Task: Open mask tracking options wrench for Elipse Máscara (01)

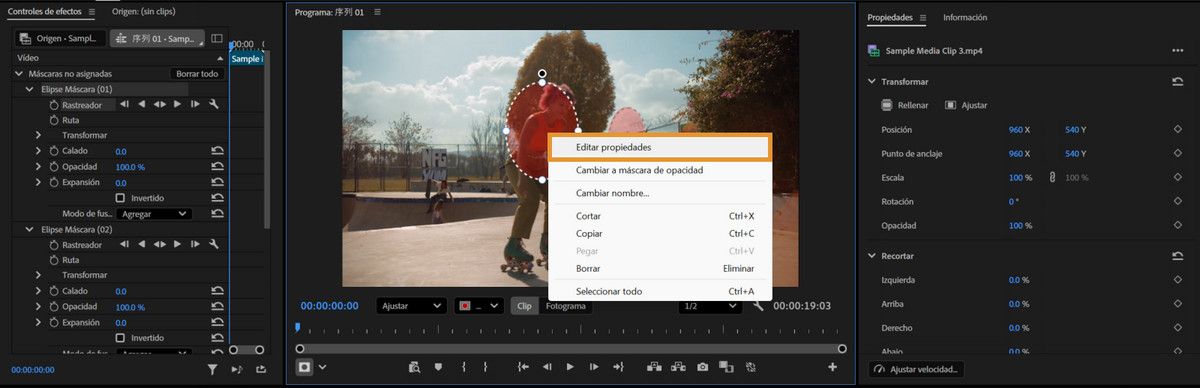Action: tap(214, 104)
